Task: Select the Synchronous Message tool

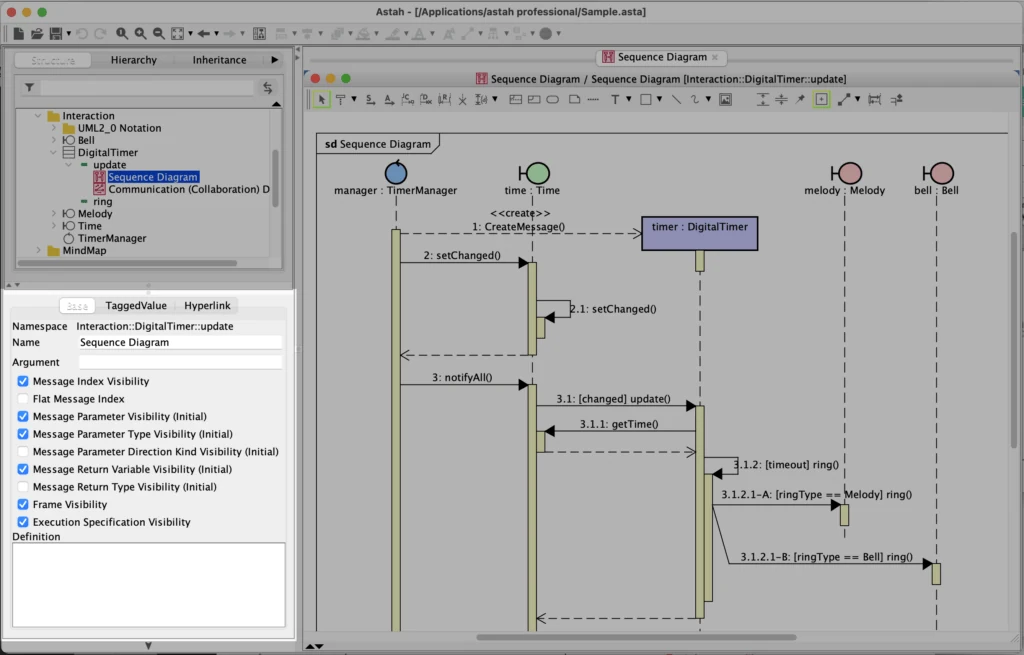Action: coord(370,99)
